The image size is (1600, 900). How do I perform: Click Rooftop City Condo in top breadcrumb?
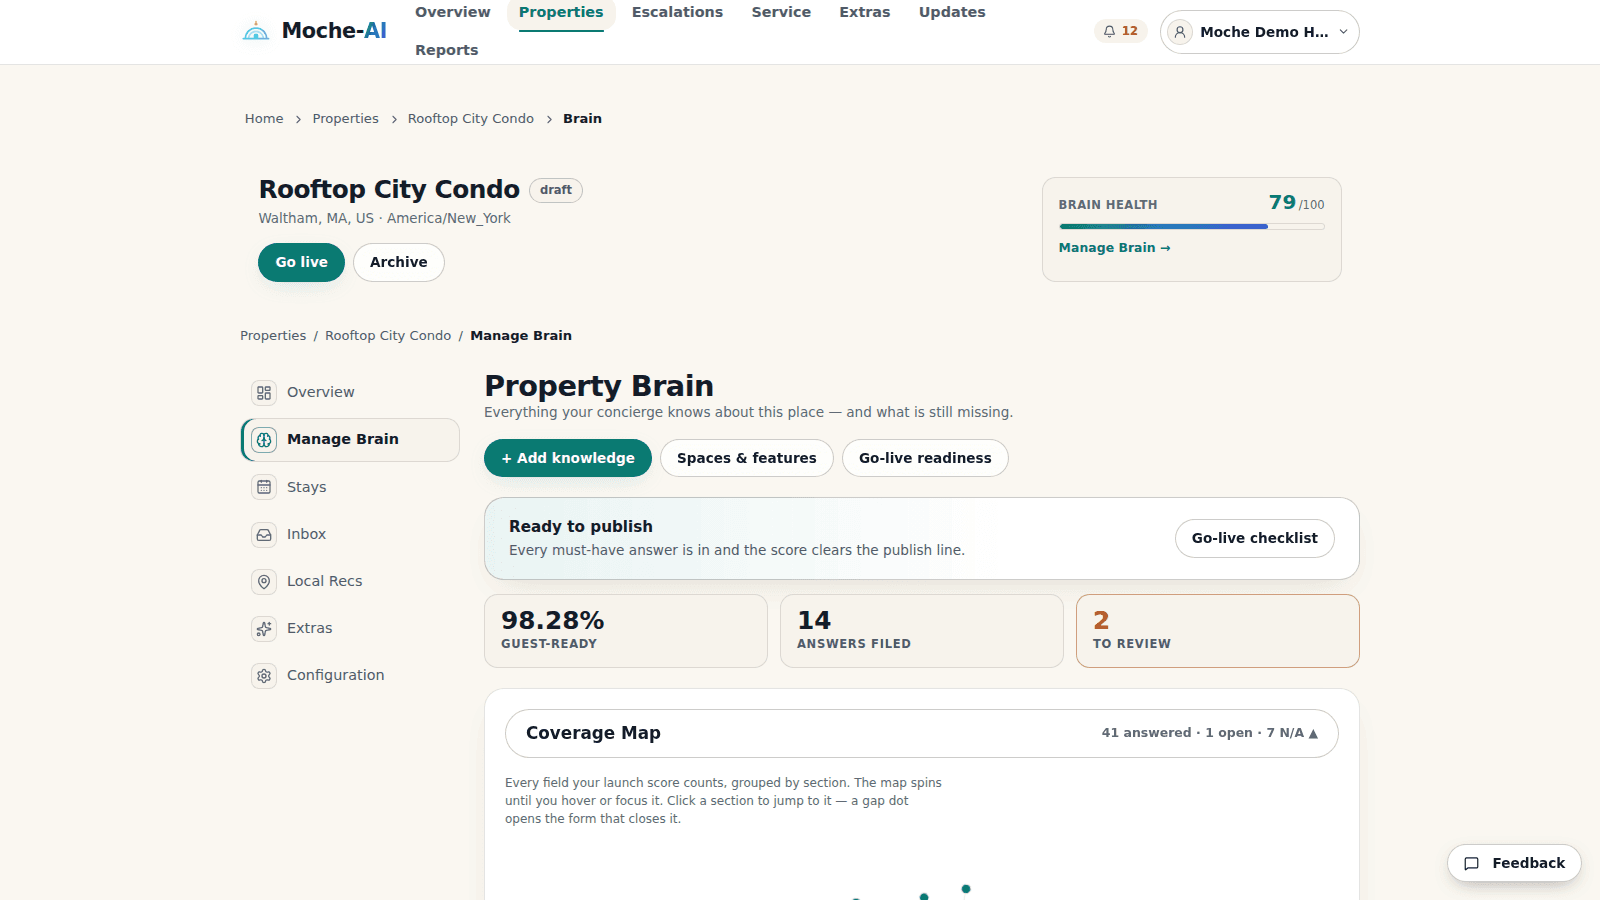[471, 119]
